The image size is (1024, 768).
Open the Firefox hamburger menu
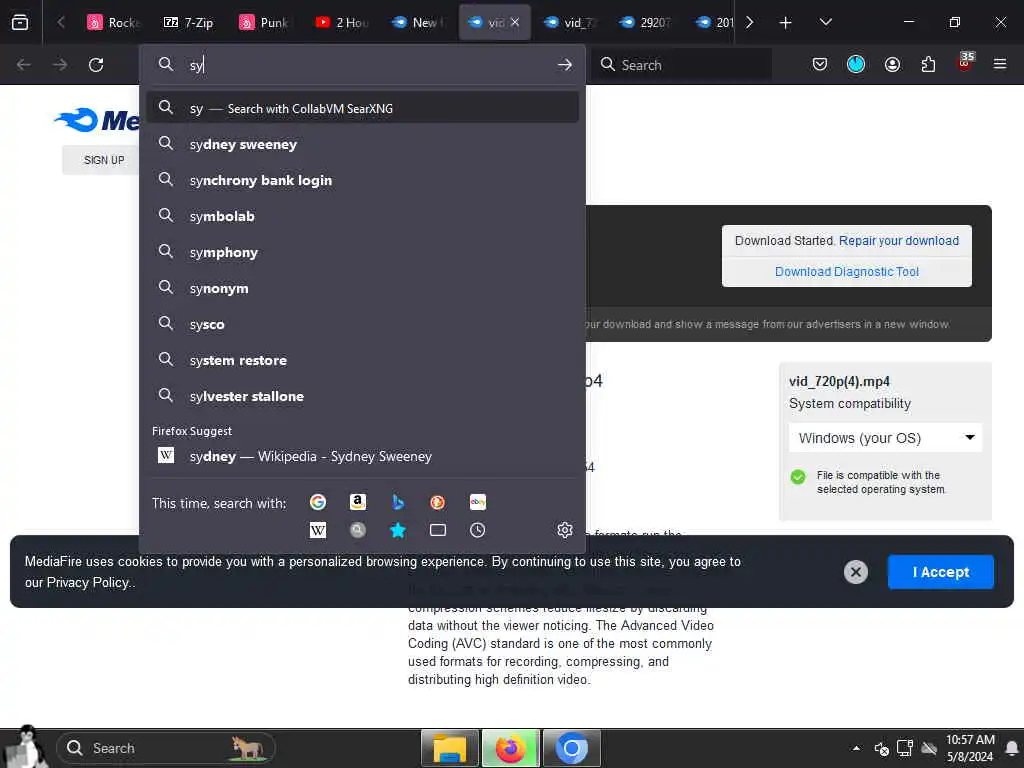[x=1000, y=64]
